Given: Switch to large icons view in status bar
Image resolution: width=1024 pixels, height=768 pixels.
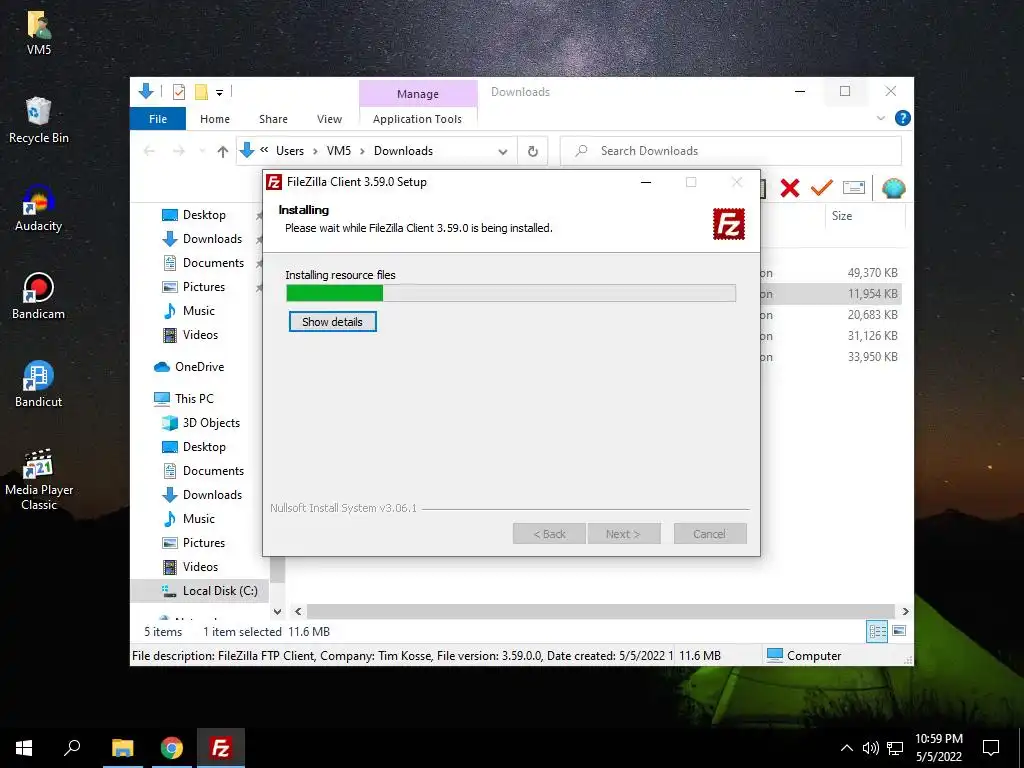Looking at the screenshot, I should point(899,631).
